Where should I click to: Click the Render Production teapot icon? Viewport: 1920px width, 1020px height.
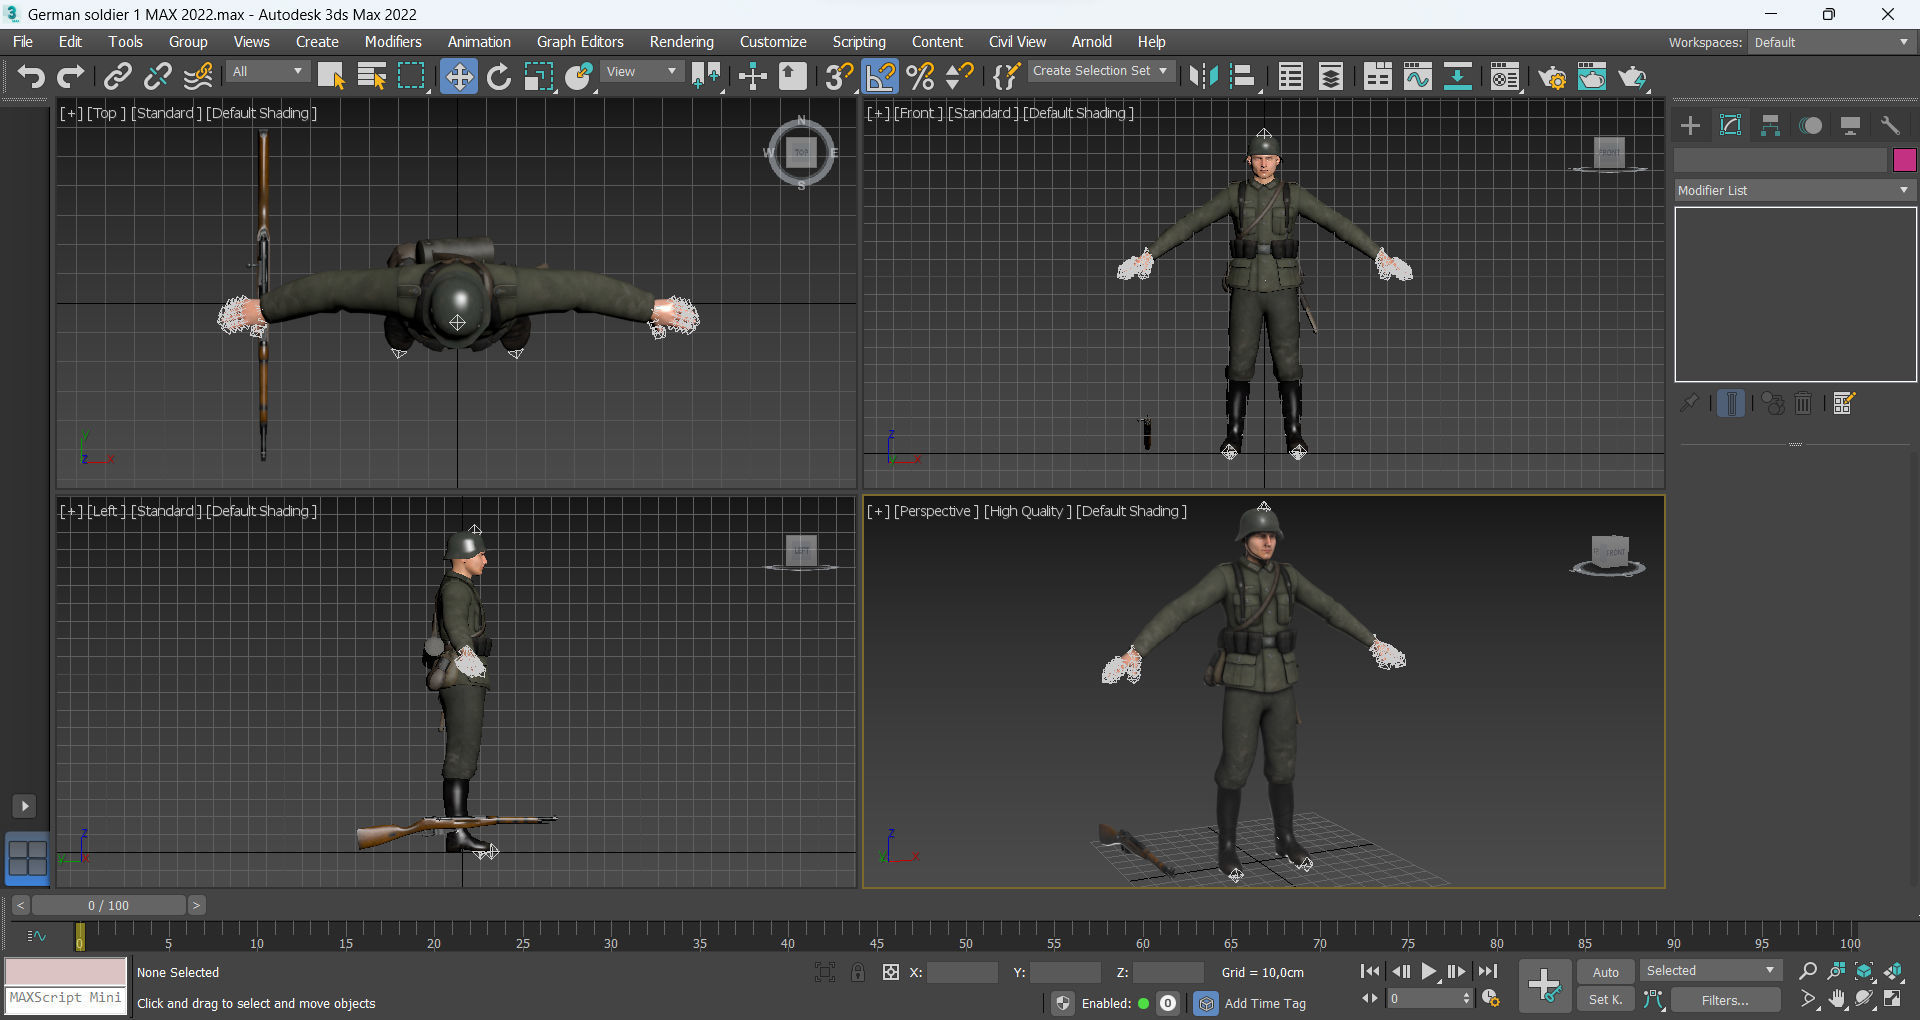point(1632,76)
